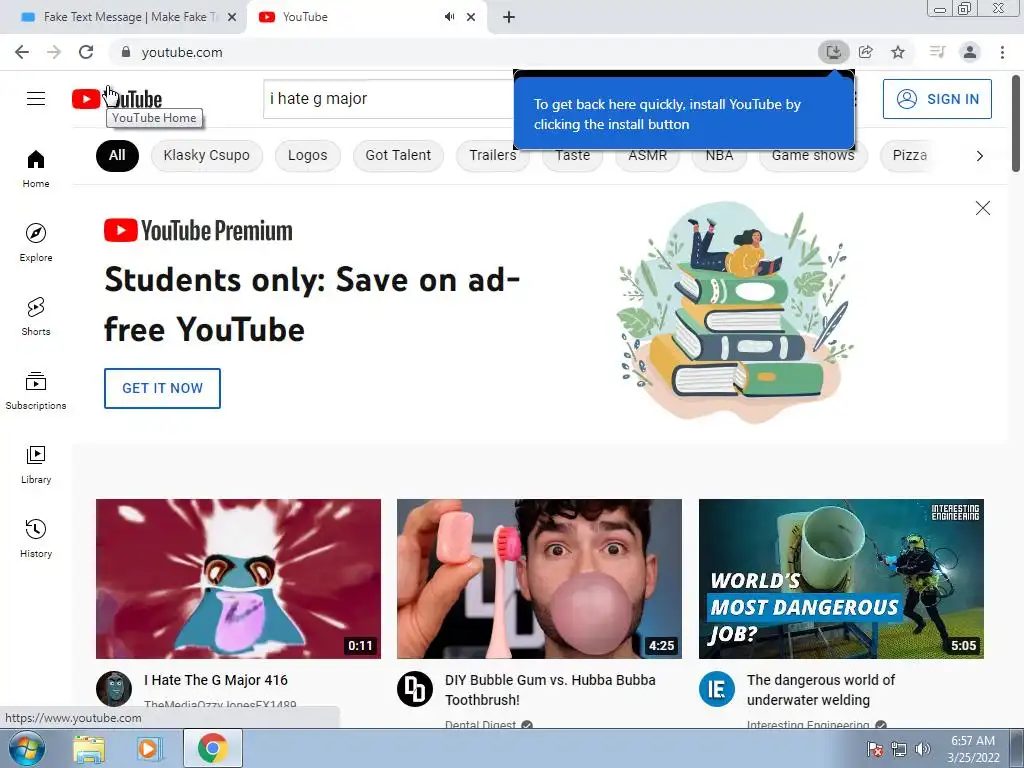
Task: Filter by Klasky Csupo chip
Action: click(x=206, y=155)
